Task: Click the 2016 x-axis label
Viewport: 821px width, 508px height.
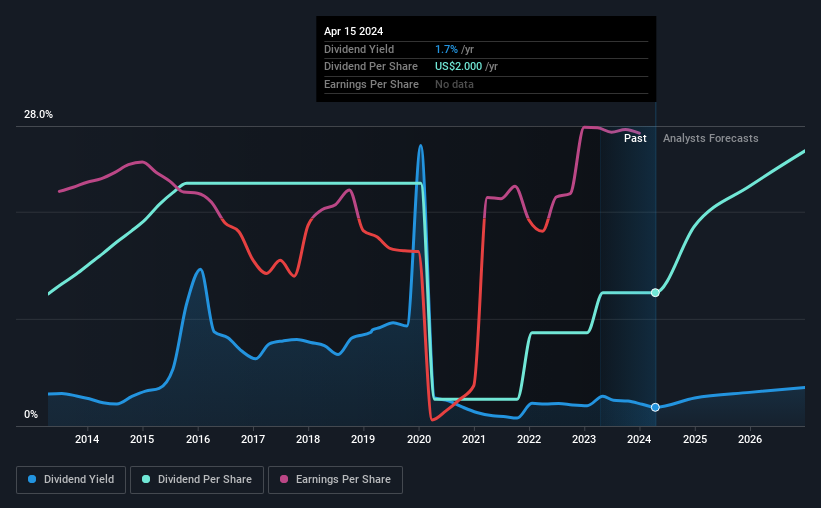Action: pyautogui.click(x=198, y=439)
